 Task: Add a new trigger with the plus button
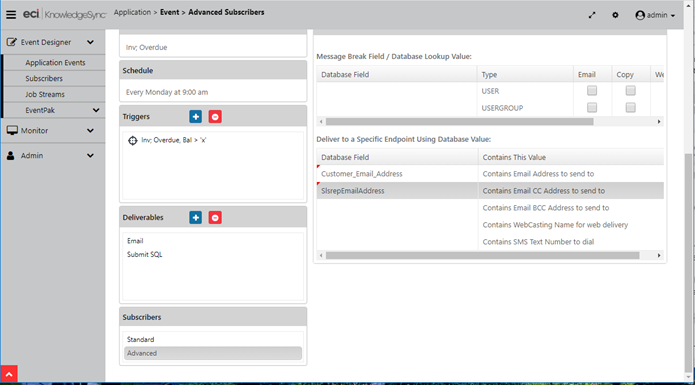point(195,117)
